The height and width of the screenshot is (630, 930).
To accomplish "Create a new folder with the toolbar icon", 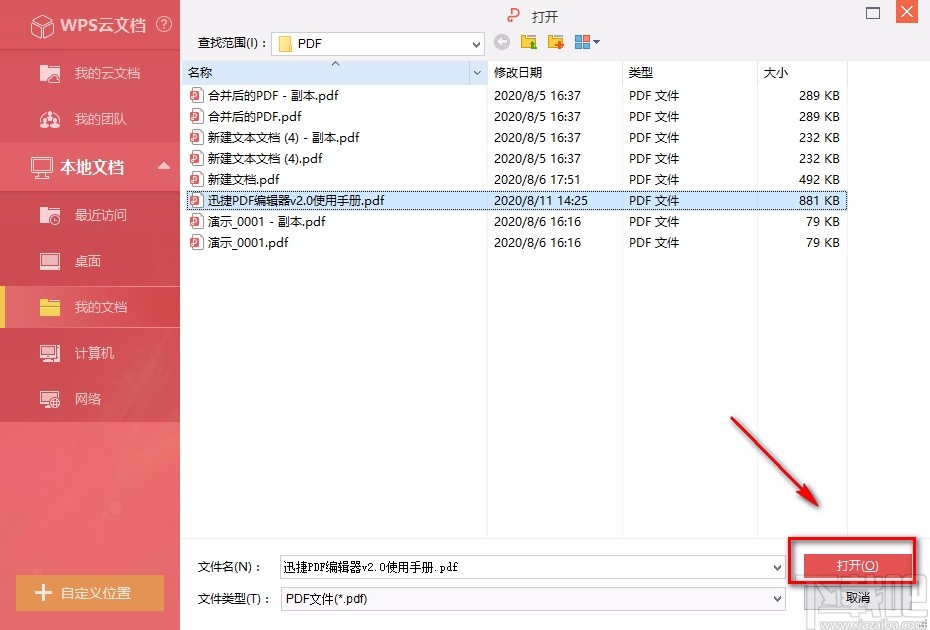I will coord(555,42).
